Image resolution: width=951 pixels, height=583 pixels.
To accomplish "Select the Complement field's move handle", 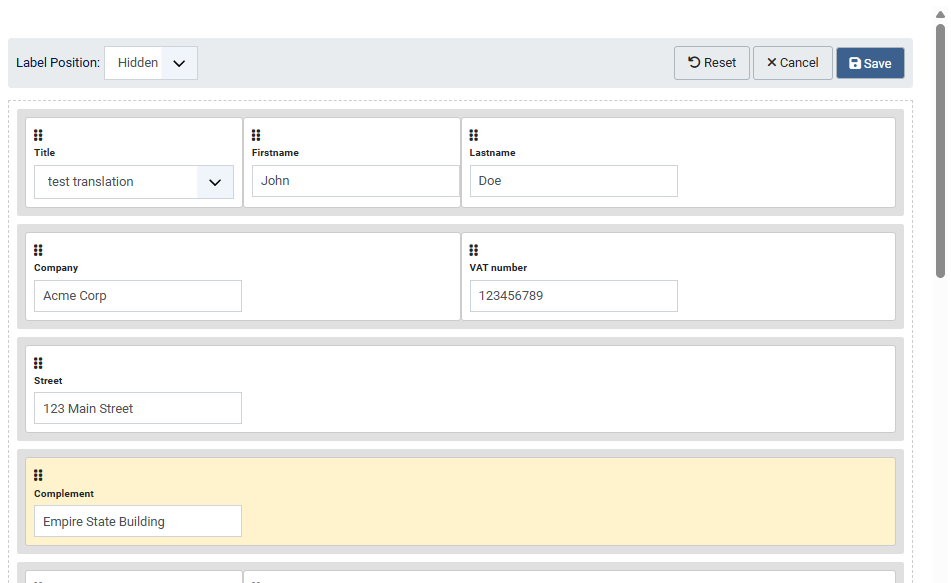I will (x=39, y=475).
